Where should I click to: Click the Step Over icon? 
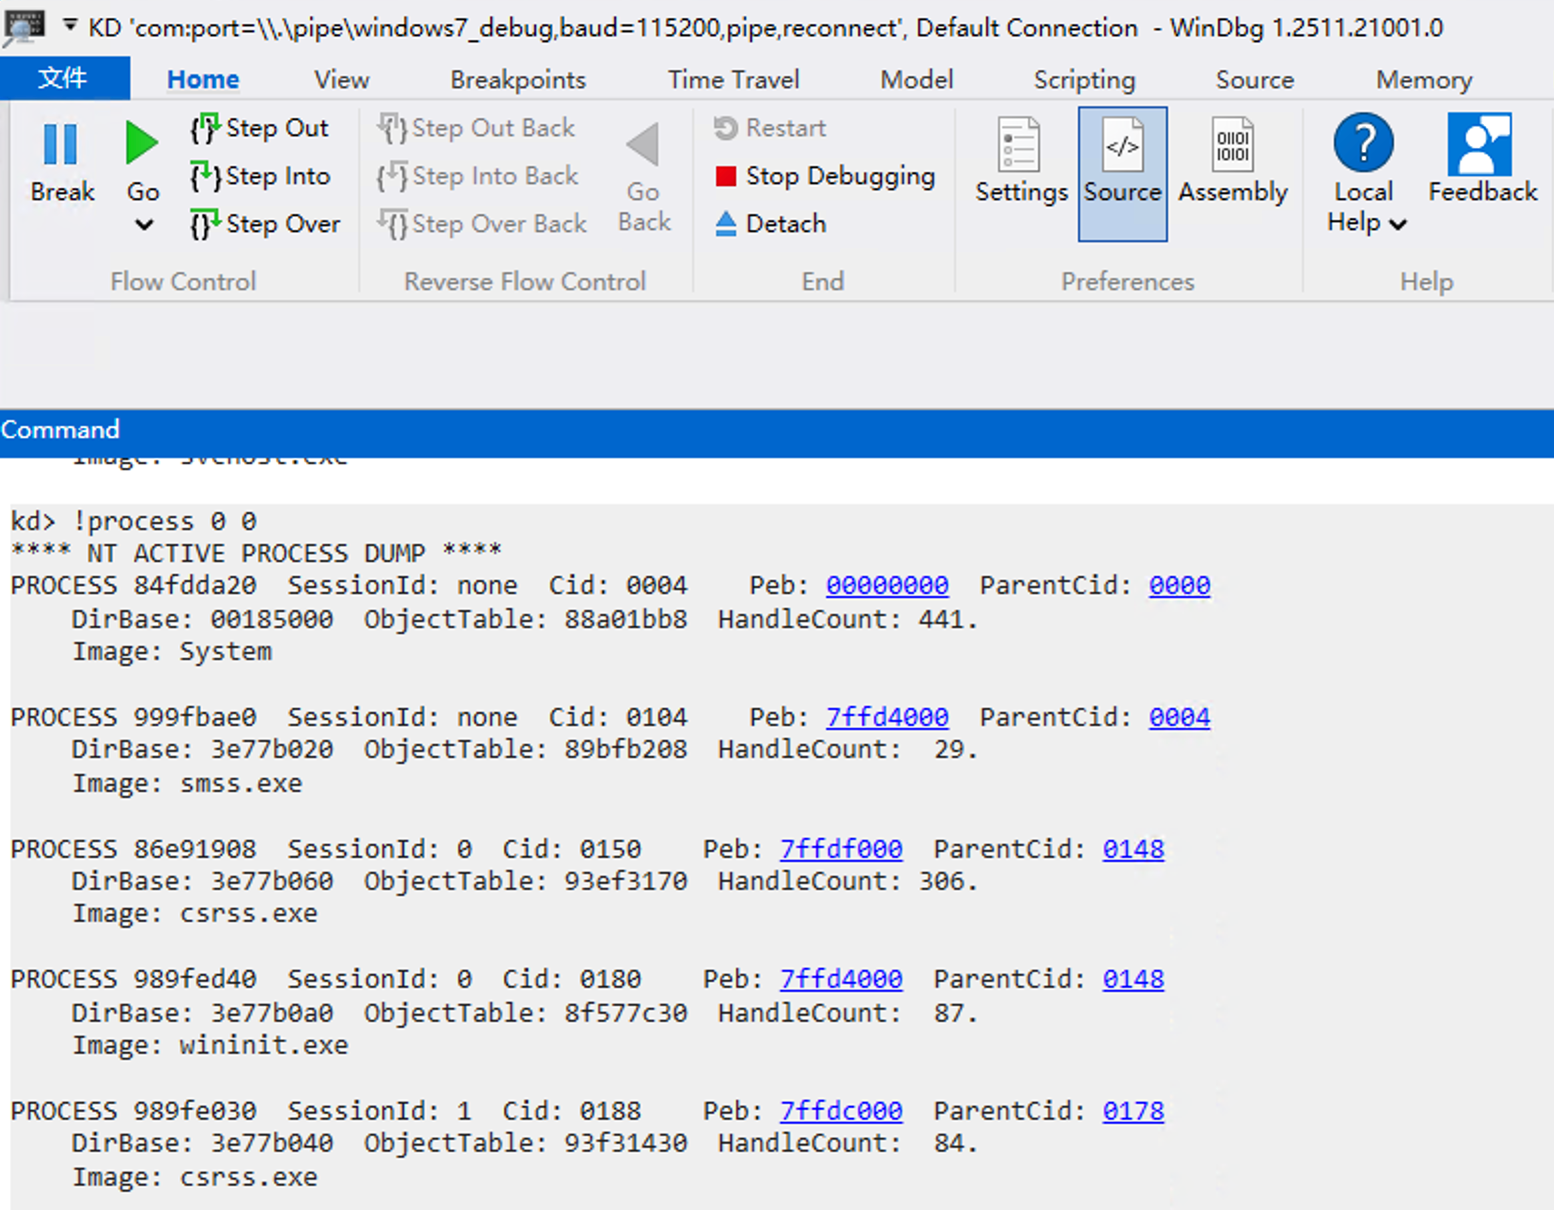[x=205, y=224]
